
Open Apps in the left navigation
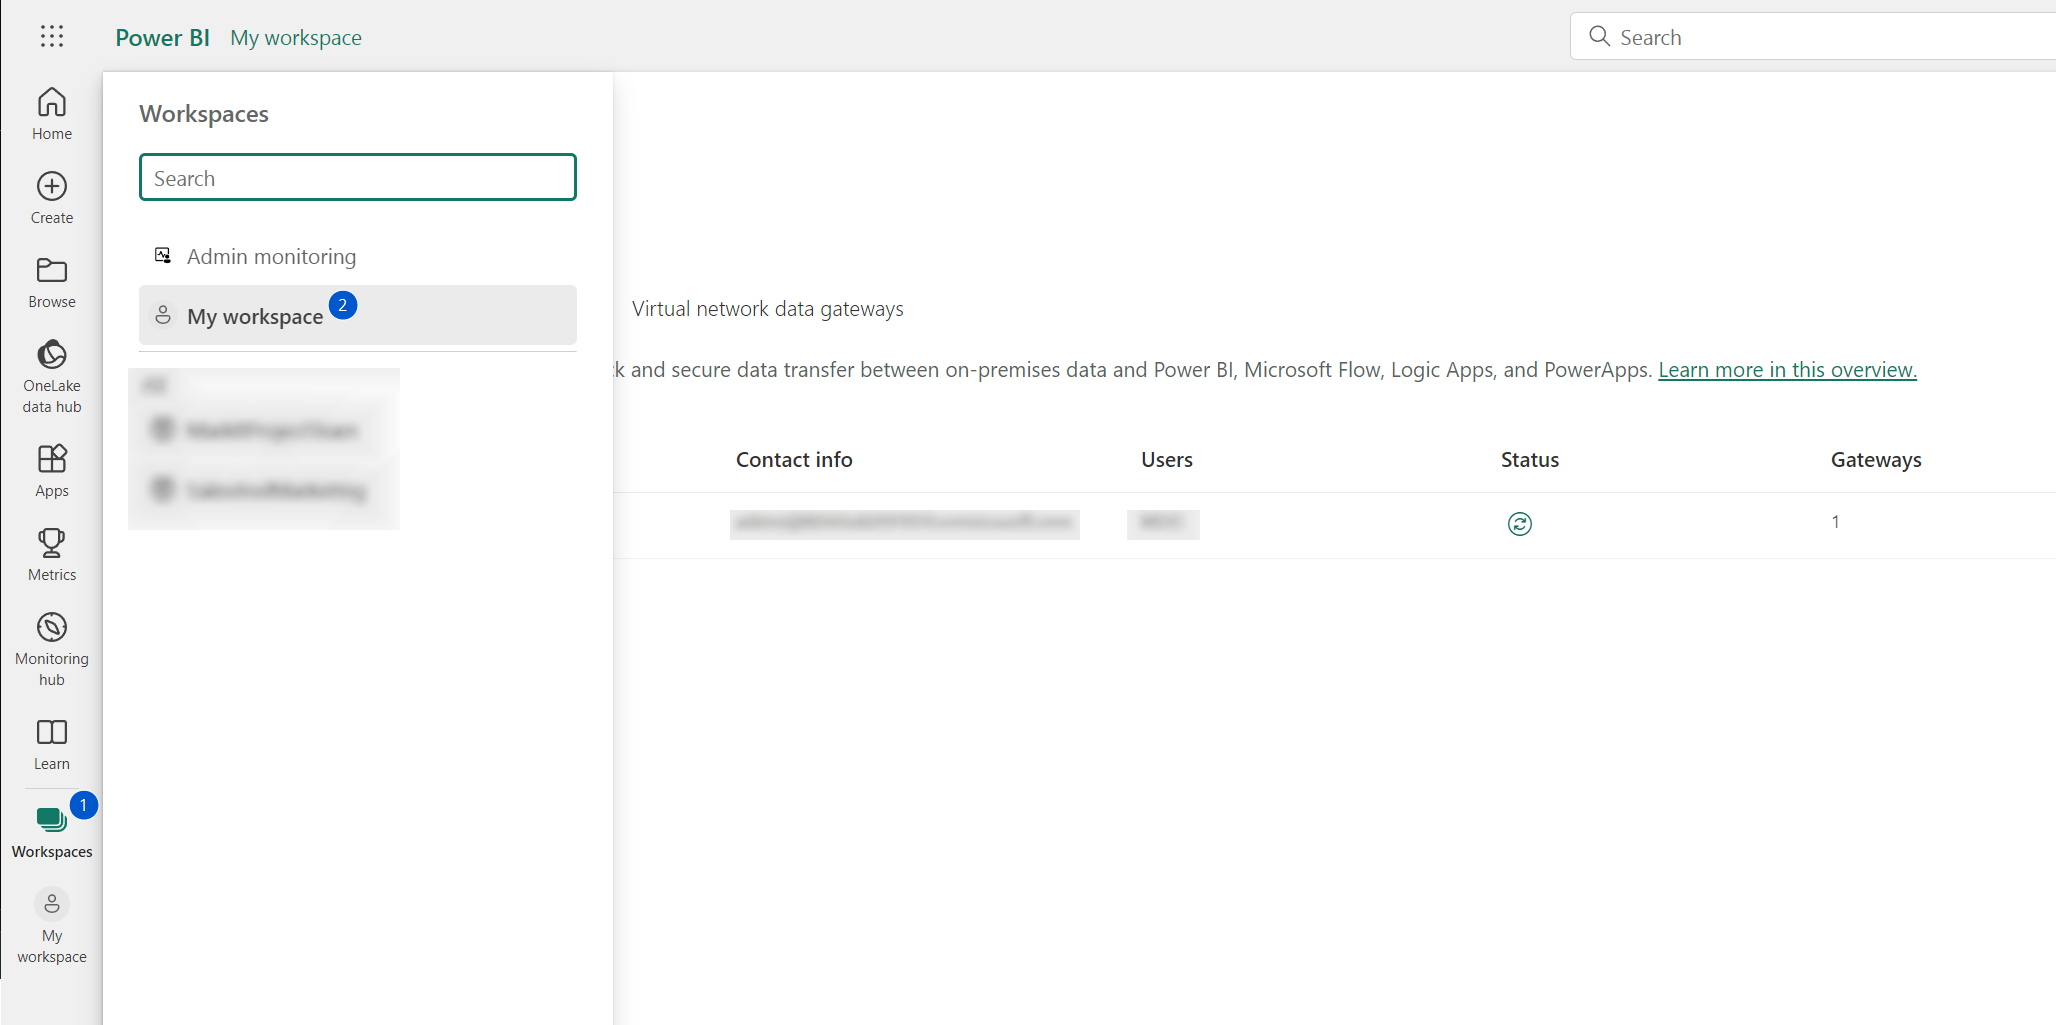52,471
